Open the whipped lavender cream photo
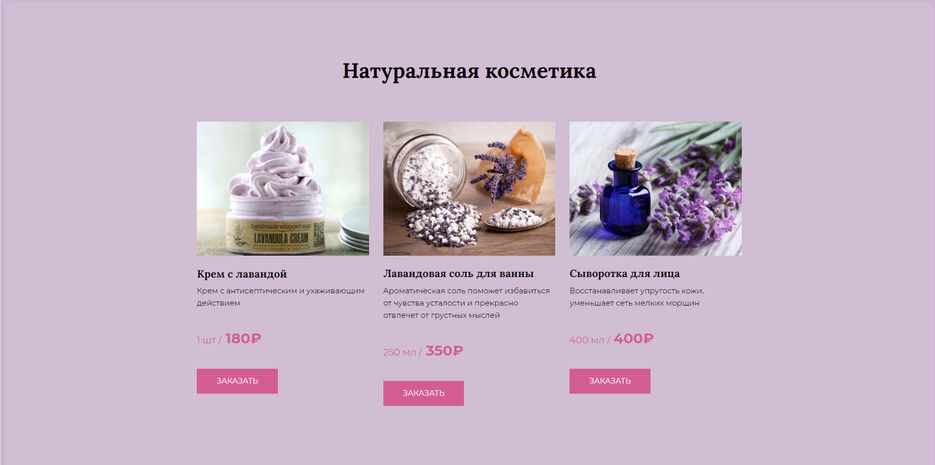 tap(283, 189)
